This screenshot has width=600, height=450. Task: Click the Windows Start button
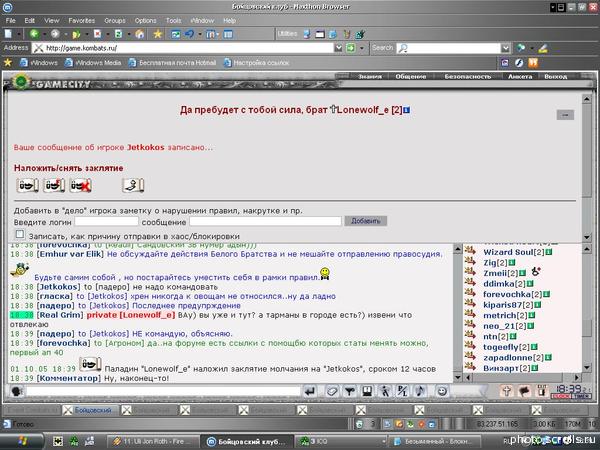[21, 442]
